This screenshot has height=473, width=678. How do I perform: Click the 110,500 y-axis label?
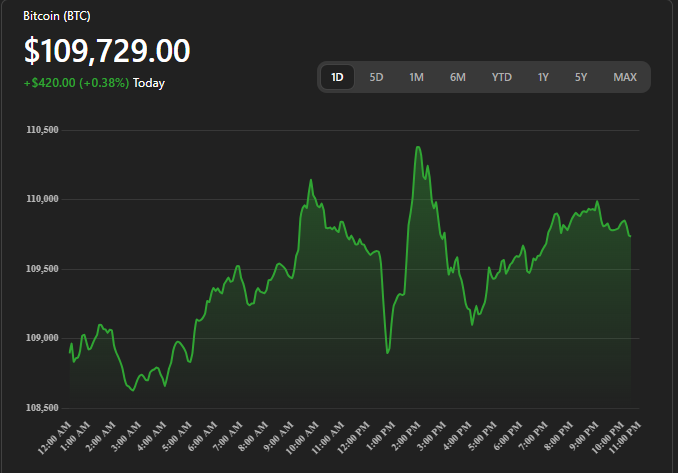point(42,130)
